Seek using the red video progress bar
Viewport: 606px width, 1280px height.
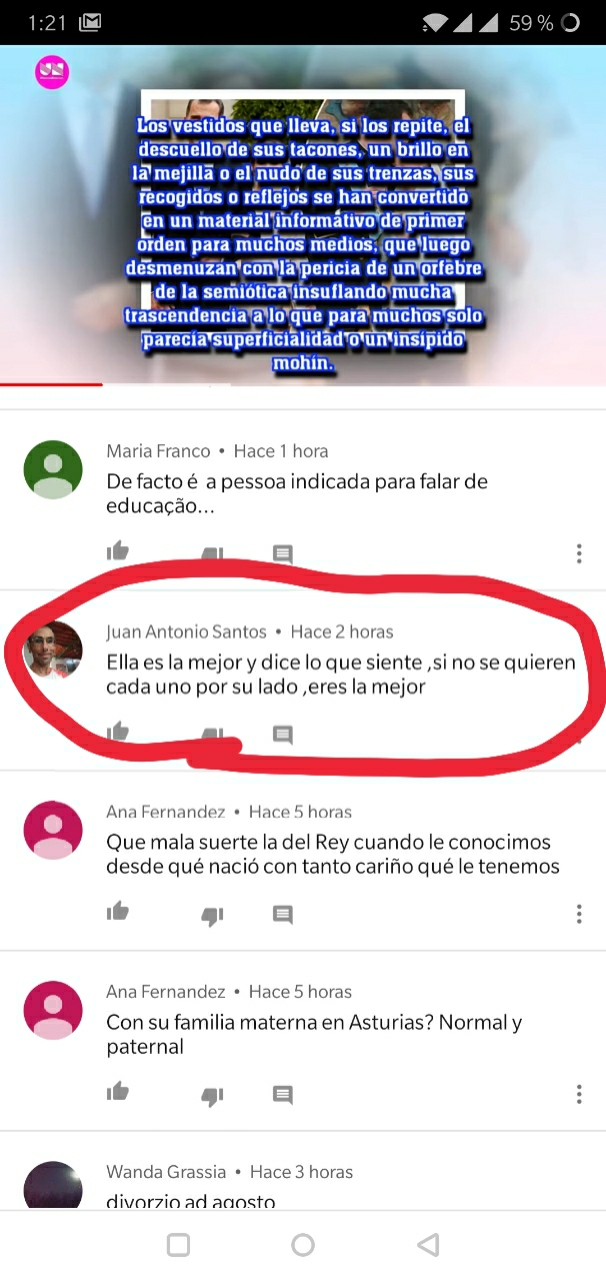point(303,385)
